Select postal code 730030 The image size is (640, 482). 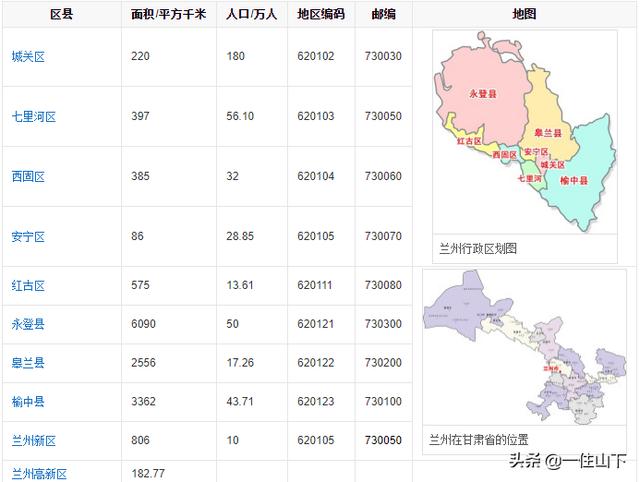(383, 56)
